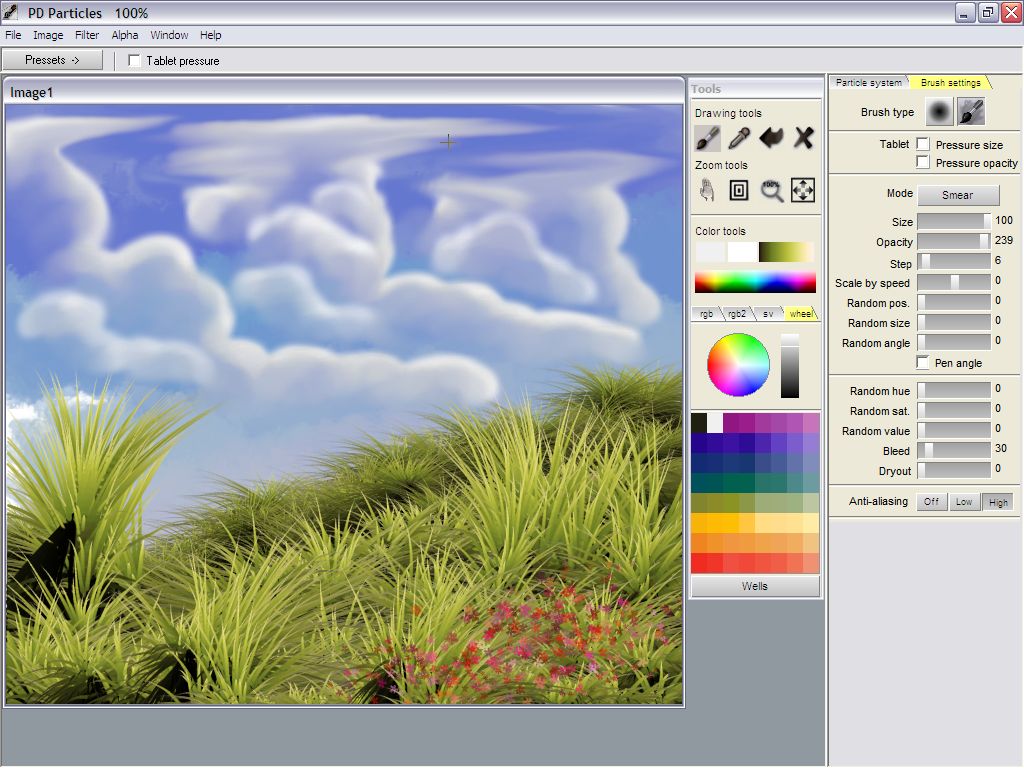Screen dimensions: 1024x768
Task: Toggle the Pressure size checkbox
Action: click(923, 145)
